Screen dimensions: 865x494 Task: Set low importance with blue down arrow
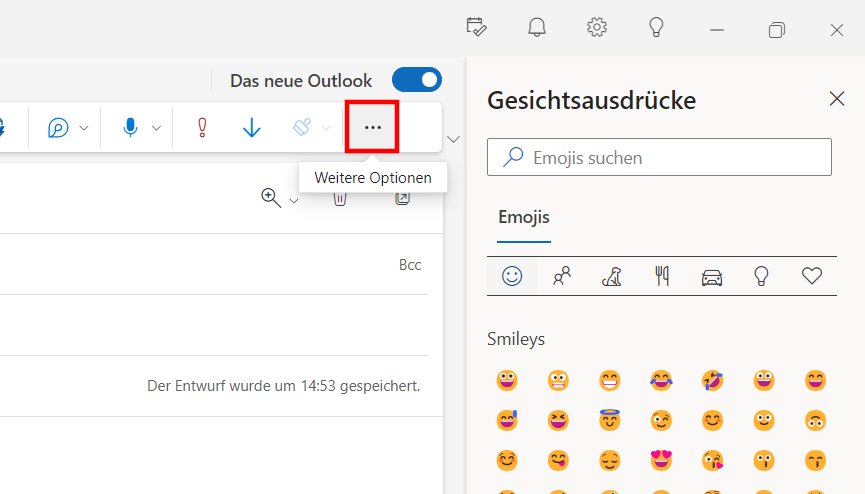coord(252,128)
